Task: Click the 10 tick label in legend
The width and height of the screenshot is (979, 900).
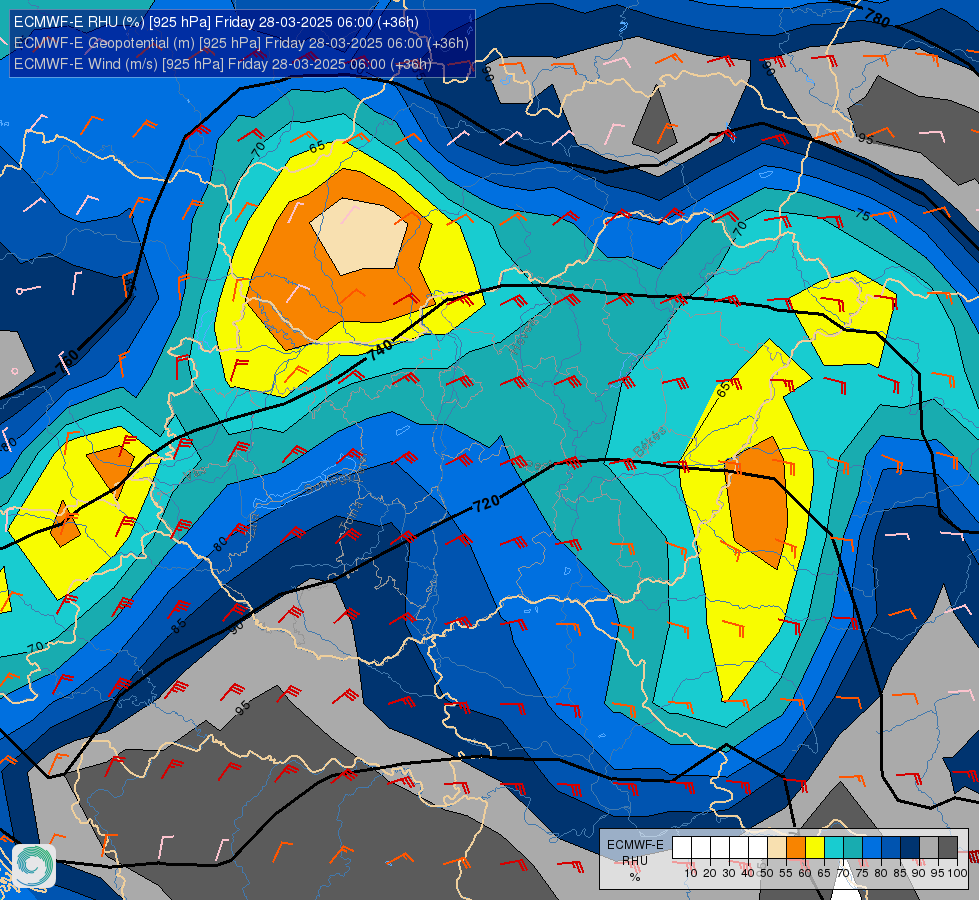Action: click(x=691, y=873)
